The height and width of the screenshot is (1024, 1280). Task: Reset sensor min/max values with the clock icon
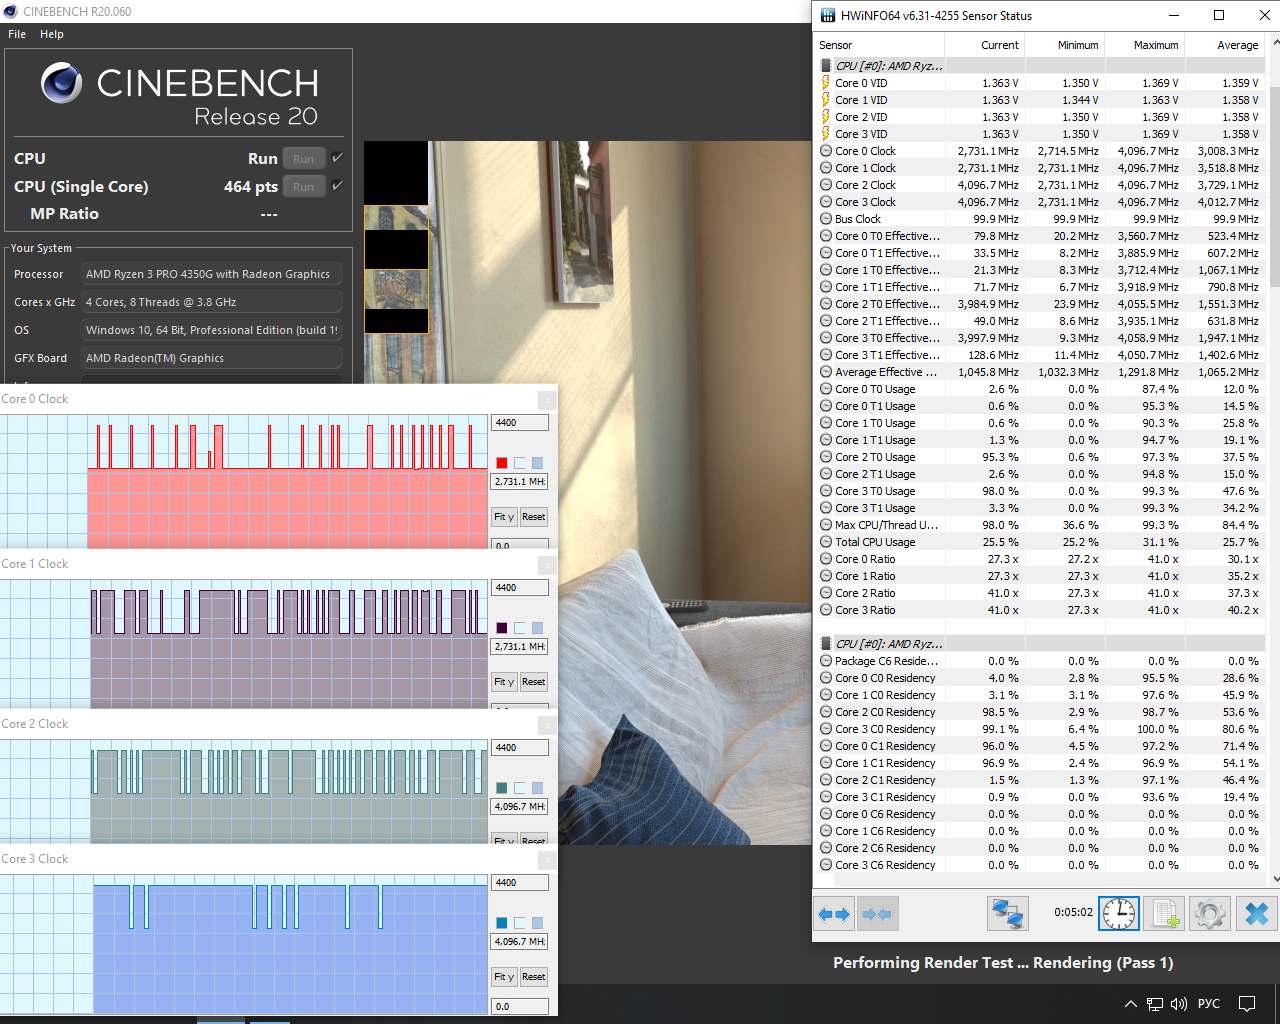[x=1119, y=914]
